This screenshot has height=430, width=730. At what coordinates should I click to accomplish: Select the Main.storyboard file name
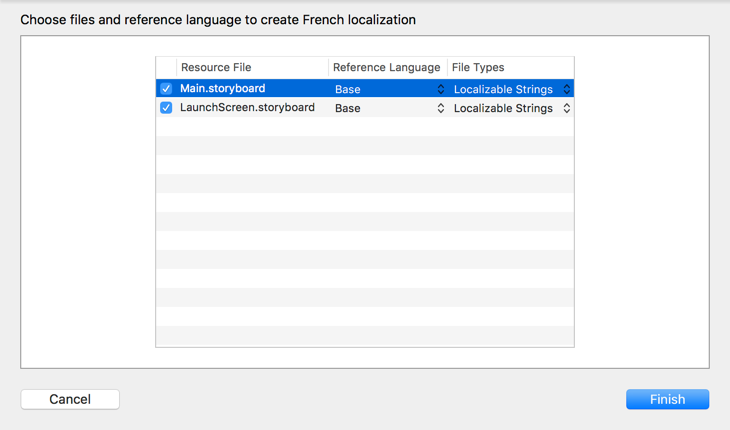click(222, 89)
